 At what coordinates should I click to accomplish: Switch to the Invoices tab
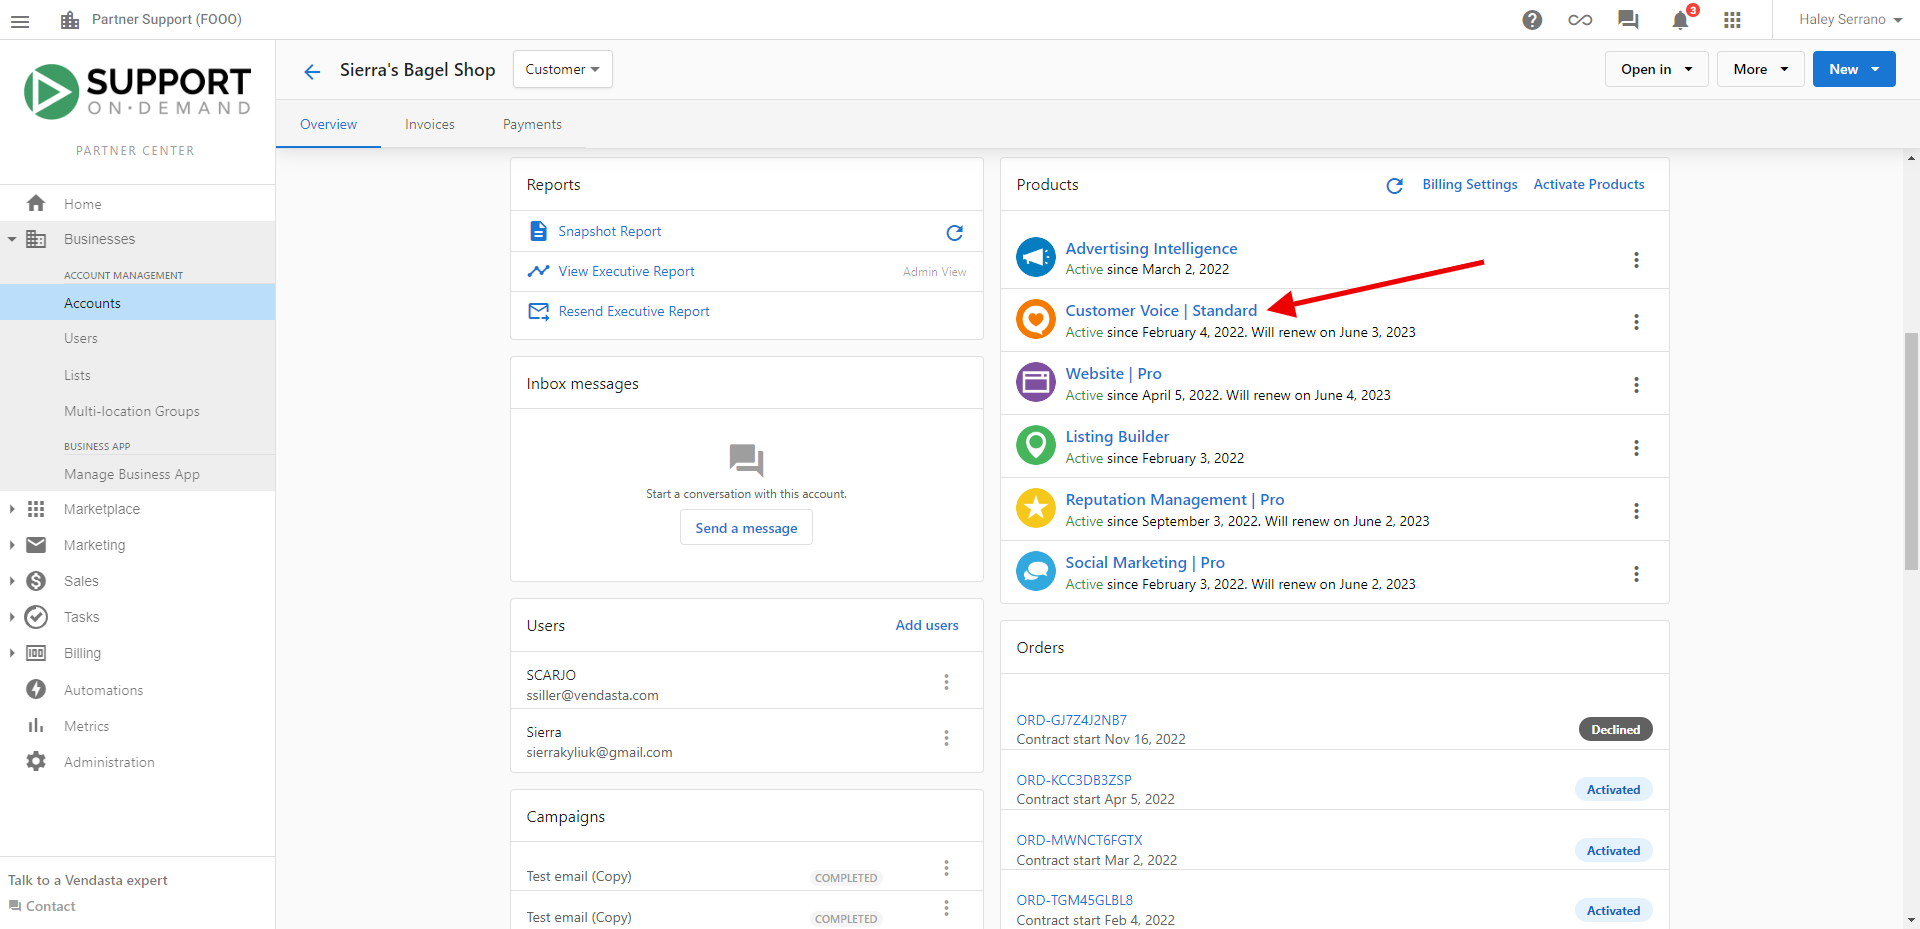[429, 124]
